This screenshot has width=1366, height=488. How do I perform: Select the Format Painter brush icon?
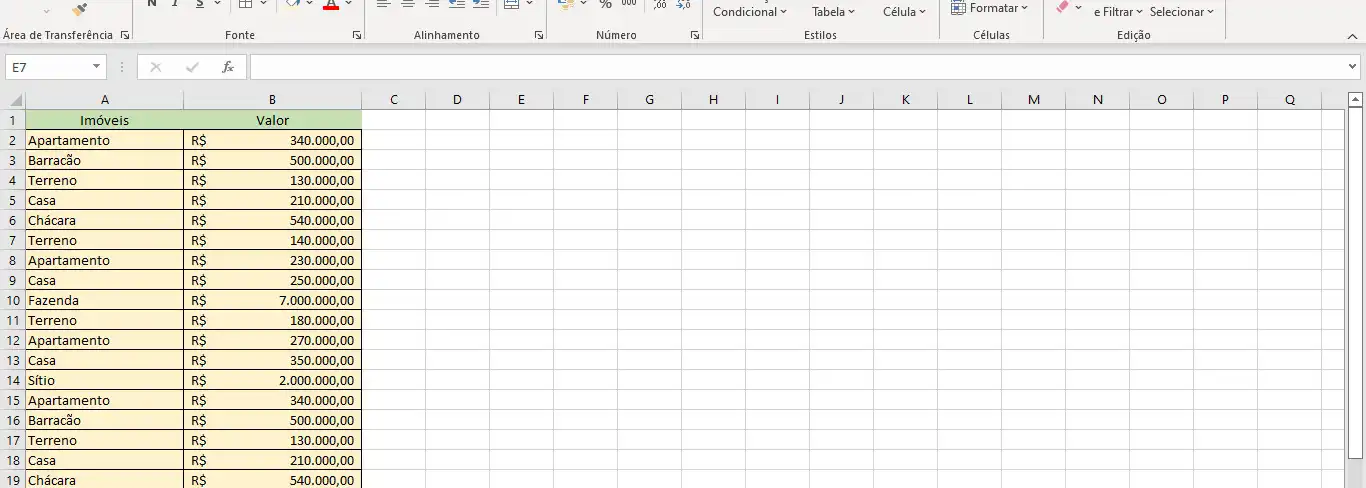pyautogui.click(x=81, y=8)
